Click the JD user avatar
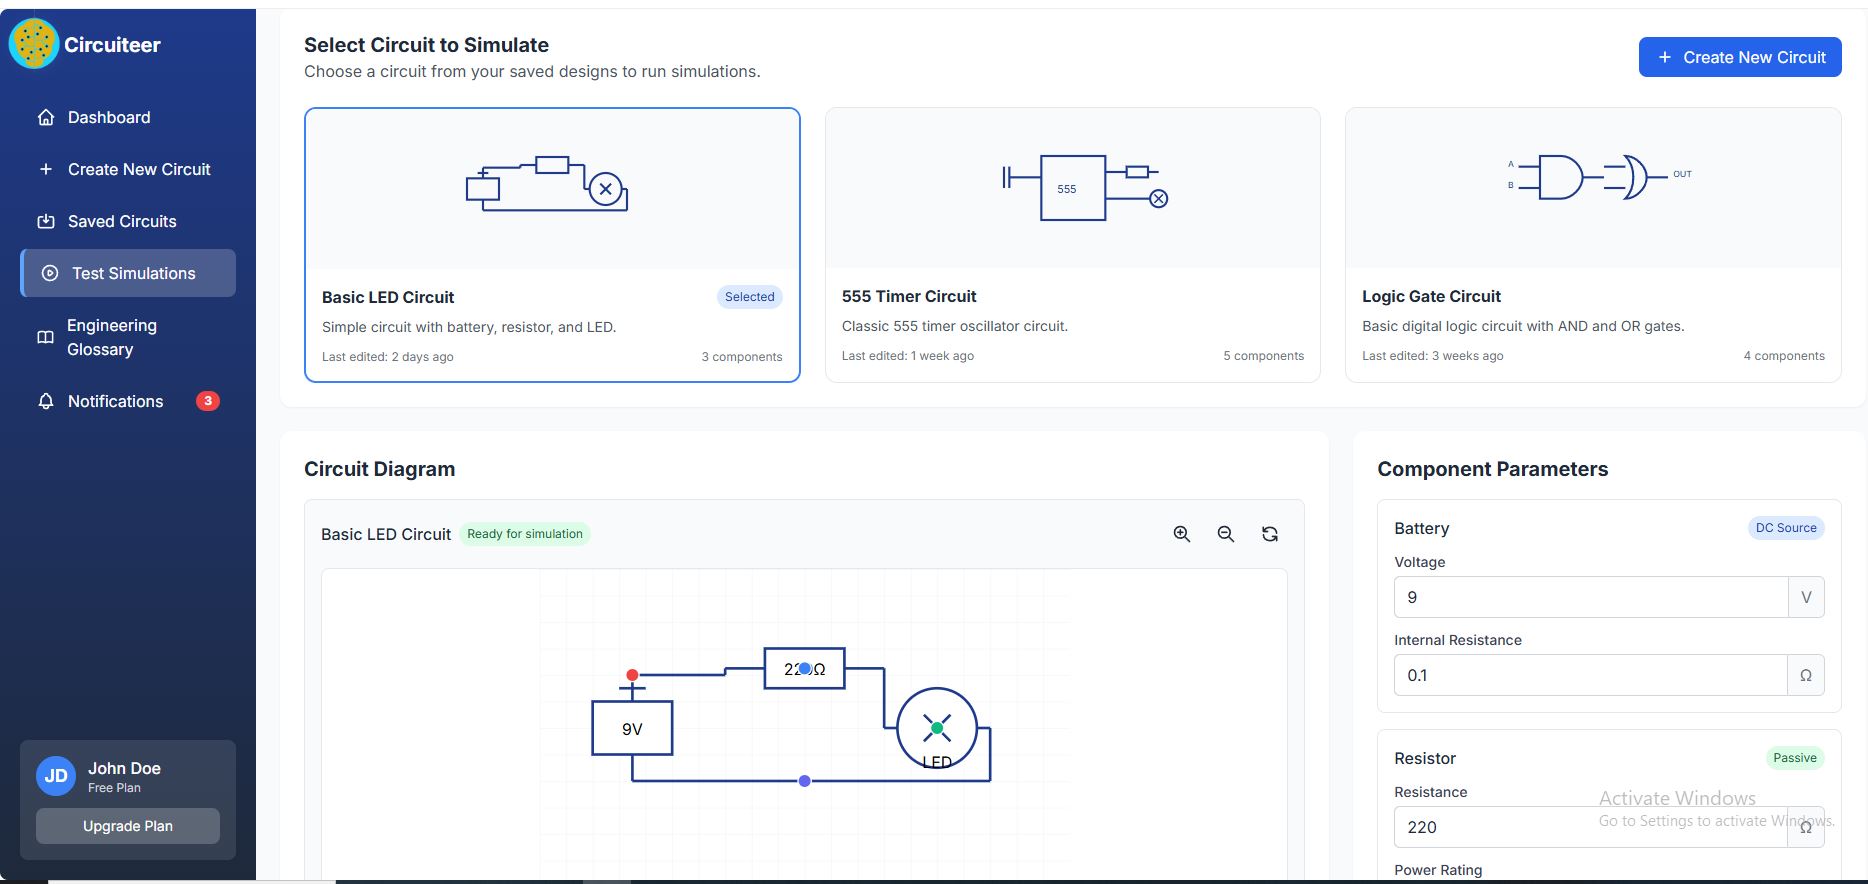1868x884 pixels. point(56,776)
